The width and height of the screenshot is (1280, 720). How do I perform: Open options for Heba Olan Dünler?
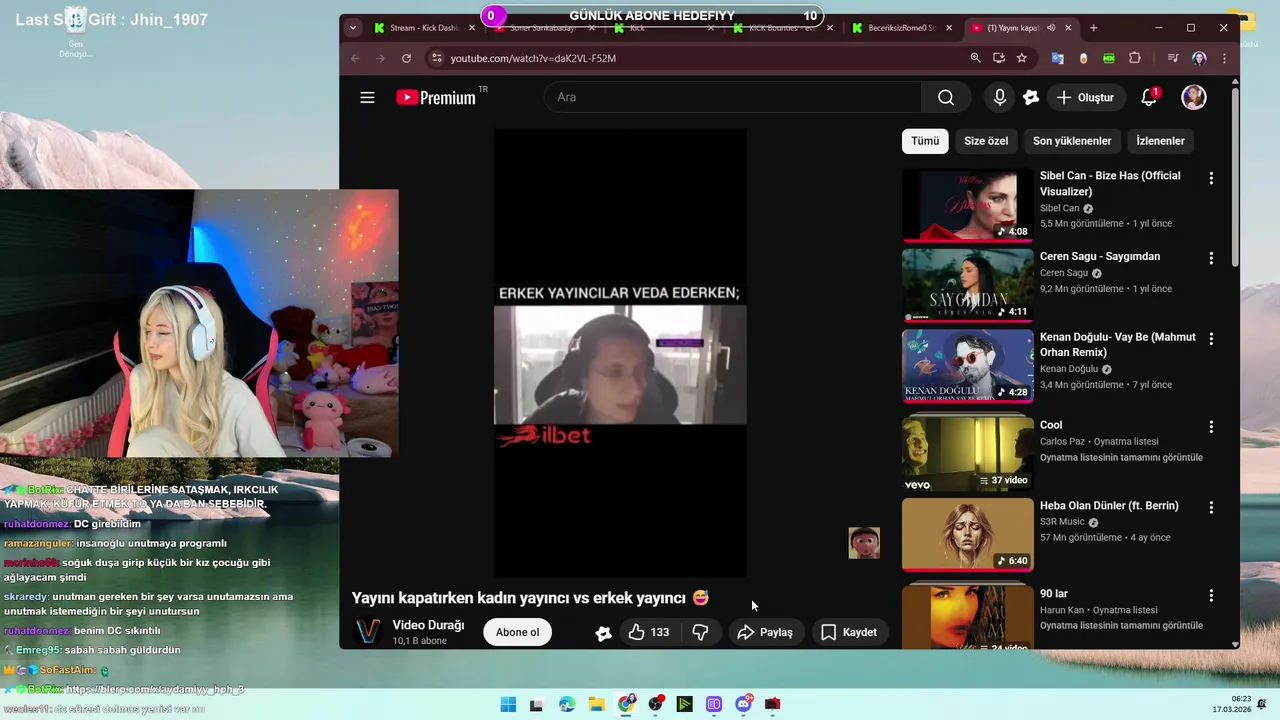coord(1211,507)
